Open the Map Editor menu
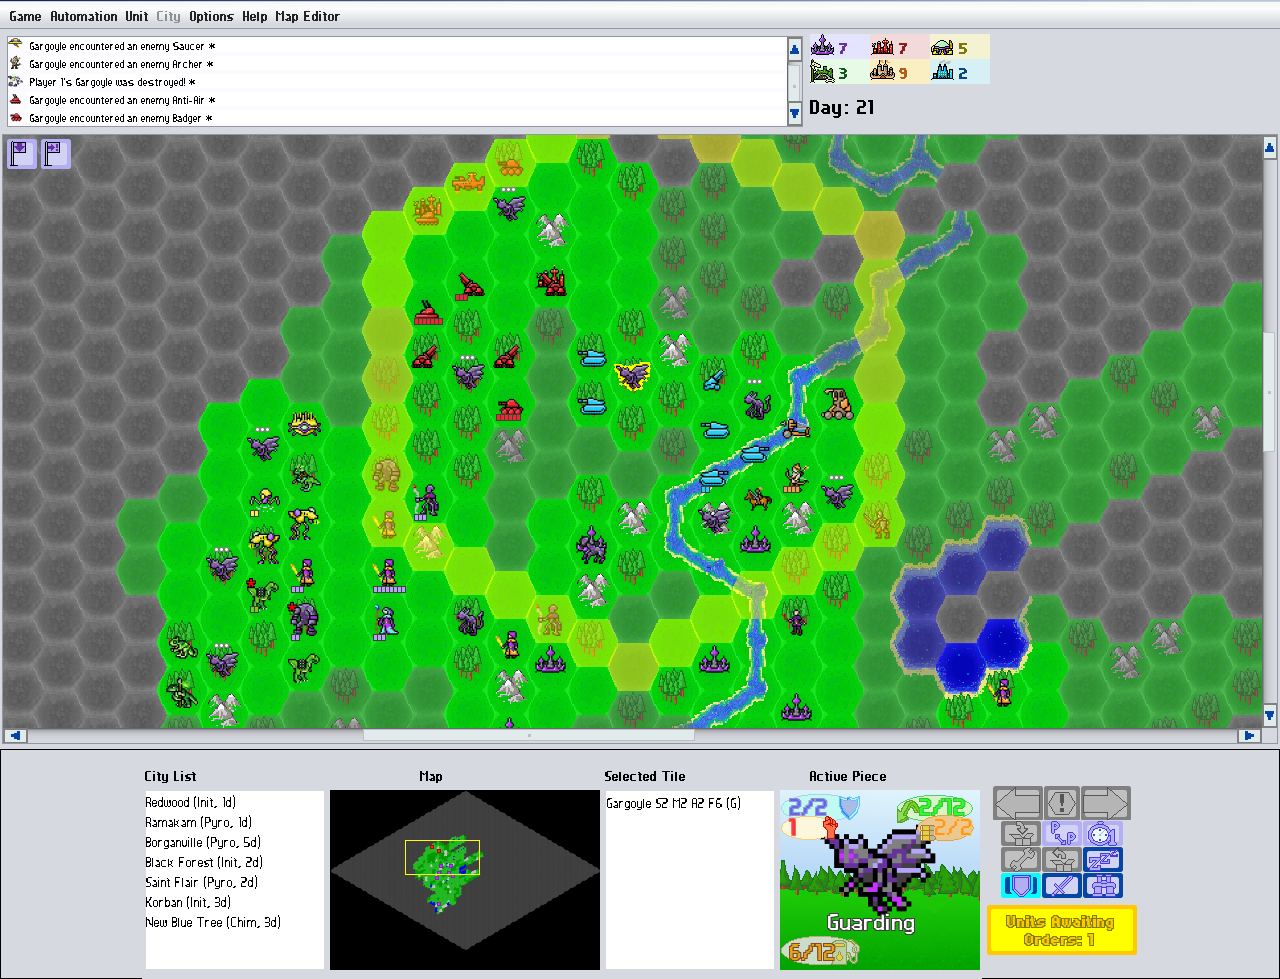 pyautogui.click(x=307, y=16)
